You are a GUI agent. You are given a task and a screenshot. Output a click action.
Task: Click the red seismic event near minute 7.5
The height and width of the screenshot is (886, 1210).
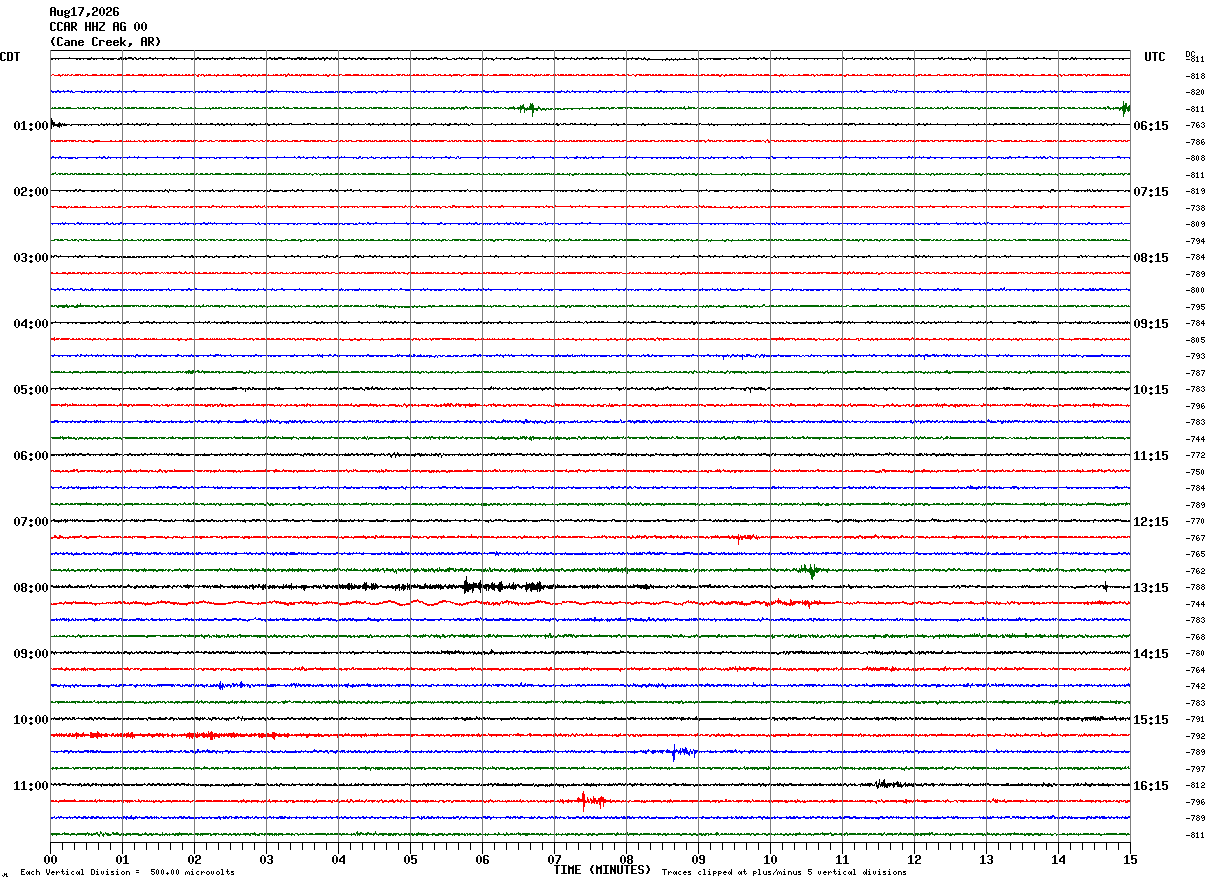pyautogui.click(x=591, y=800)
